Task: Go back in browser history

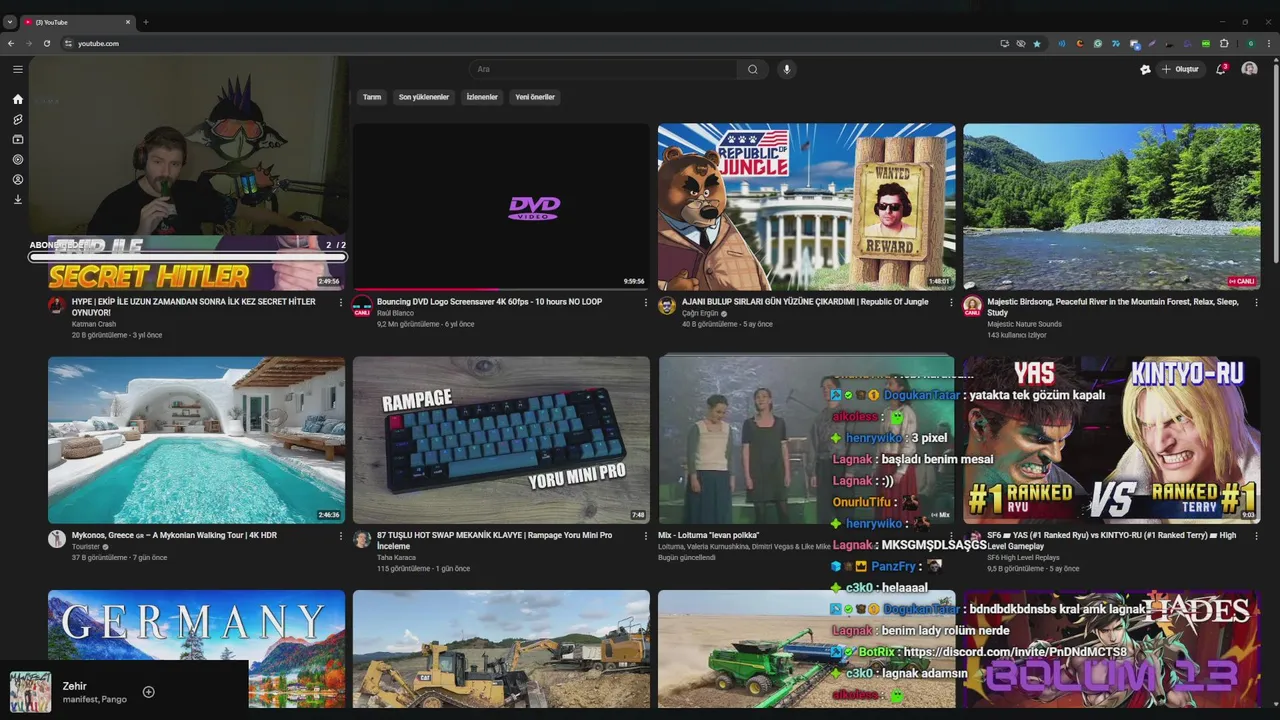Action: pos(11,43)
